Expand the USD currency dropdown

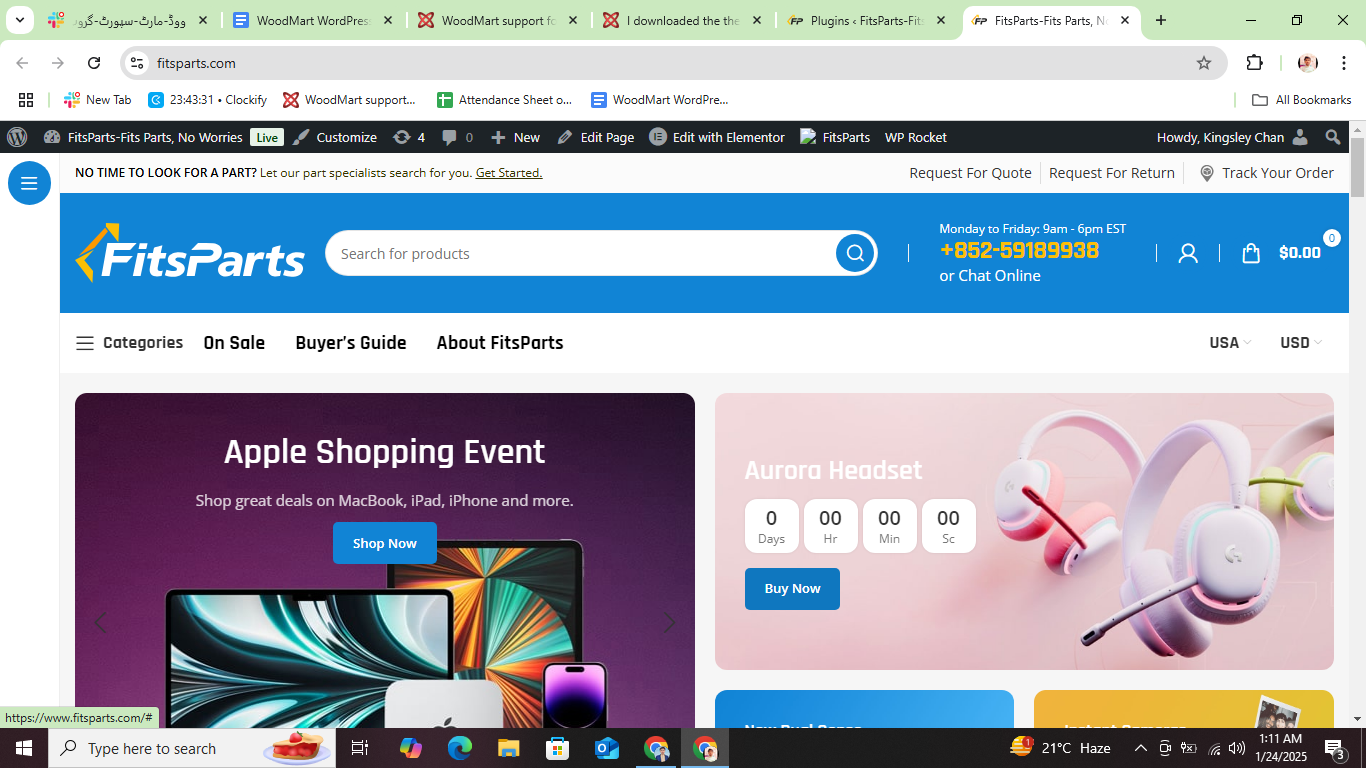point(1301,343)
